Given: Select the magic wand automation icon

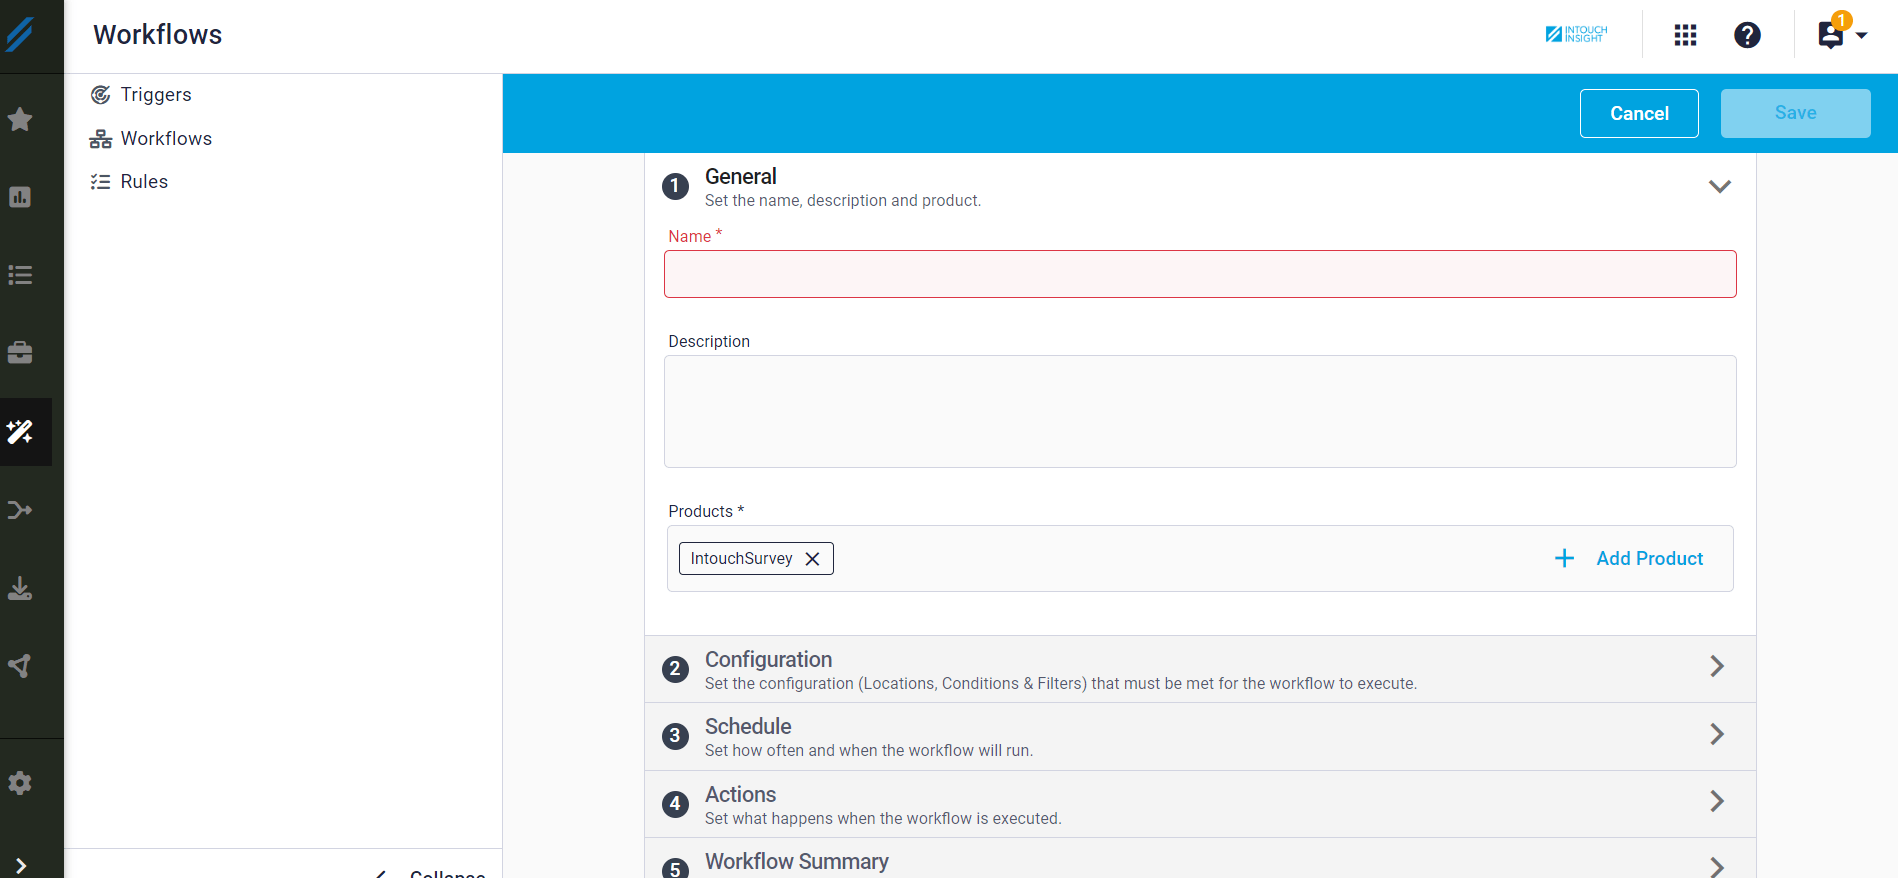Looking at the screenshot, I should 20,431.
